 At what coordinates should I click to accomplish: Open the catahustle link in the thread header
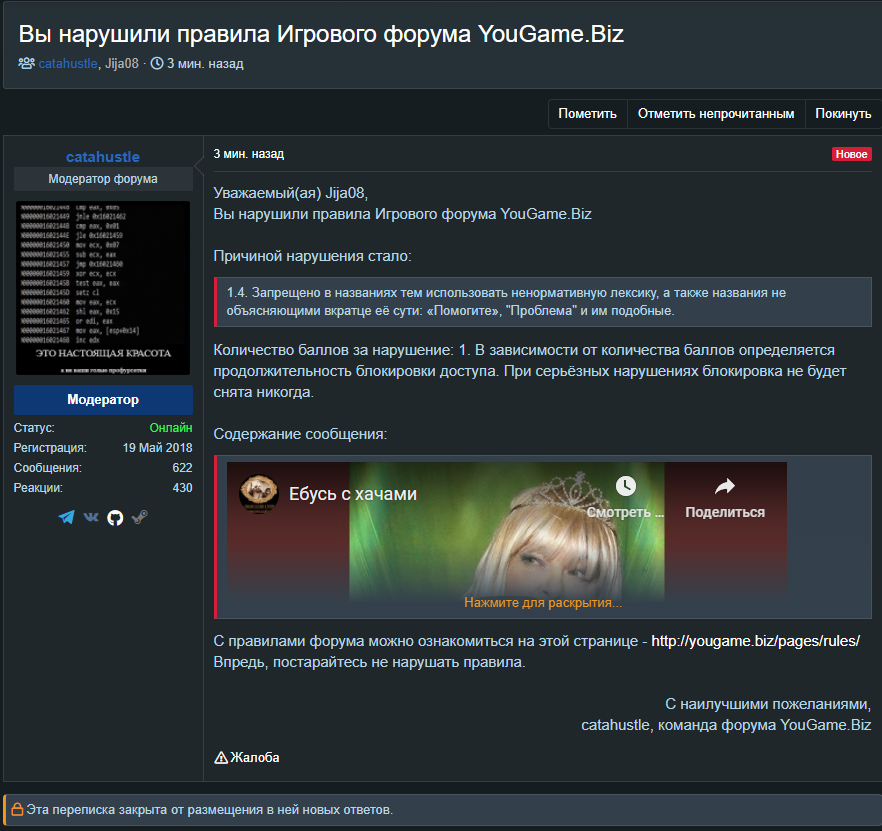[68, 64]
